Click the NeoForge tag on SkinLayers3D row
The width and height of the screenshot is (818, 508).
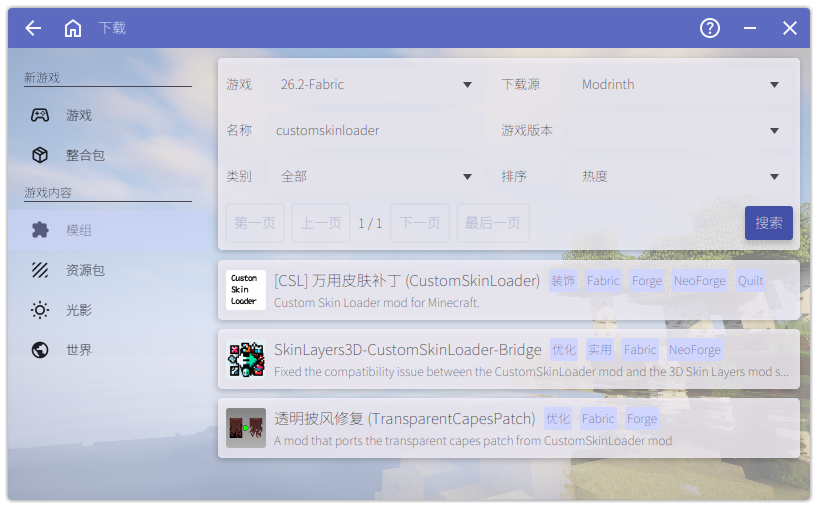[695, 349]
